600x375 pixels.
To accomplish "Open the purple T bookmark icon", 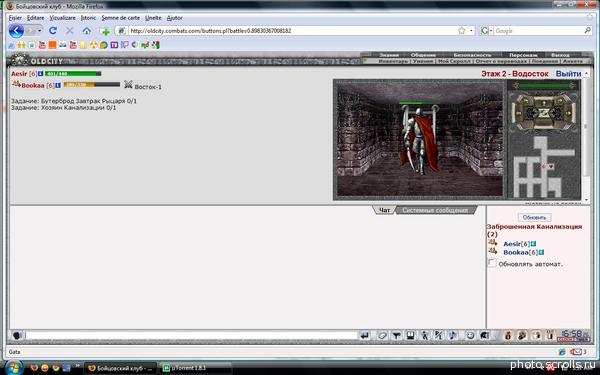I will click(114, 45).
